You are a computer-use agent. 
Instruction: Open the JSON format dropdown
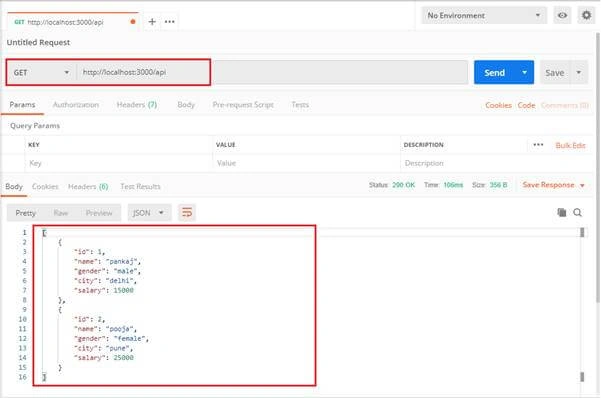(148, 212)
